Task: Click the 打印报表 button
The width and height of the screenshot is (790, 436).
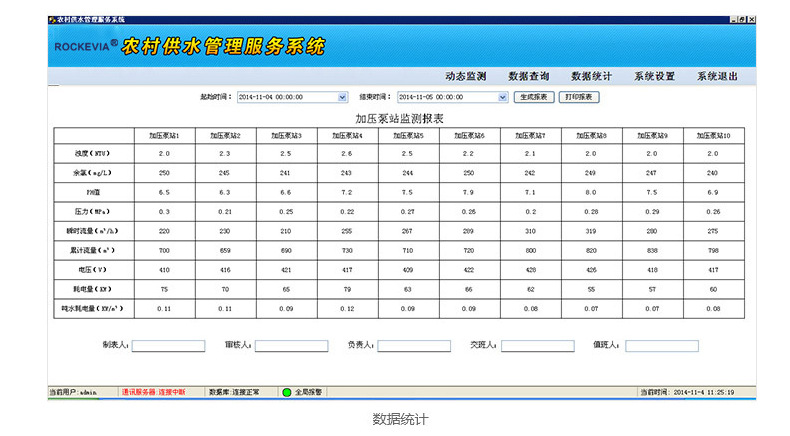Action: (579, 97)
